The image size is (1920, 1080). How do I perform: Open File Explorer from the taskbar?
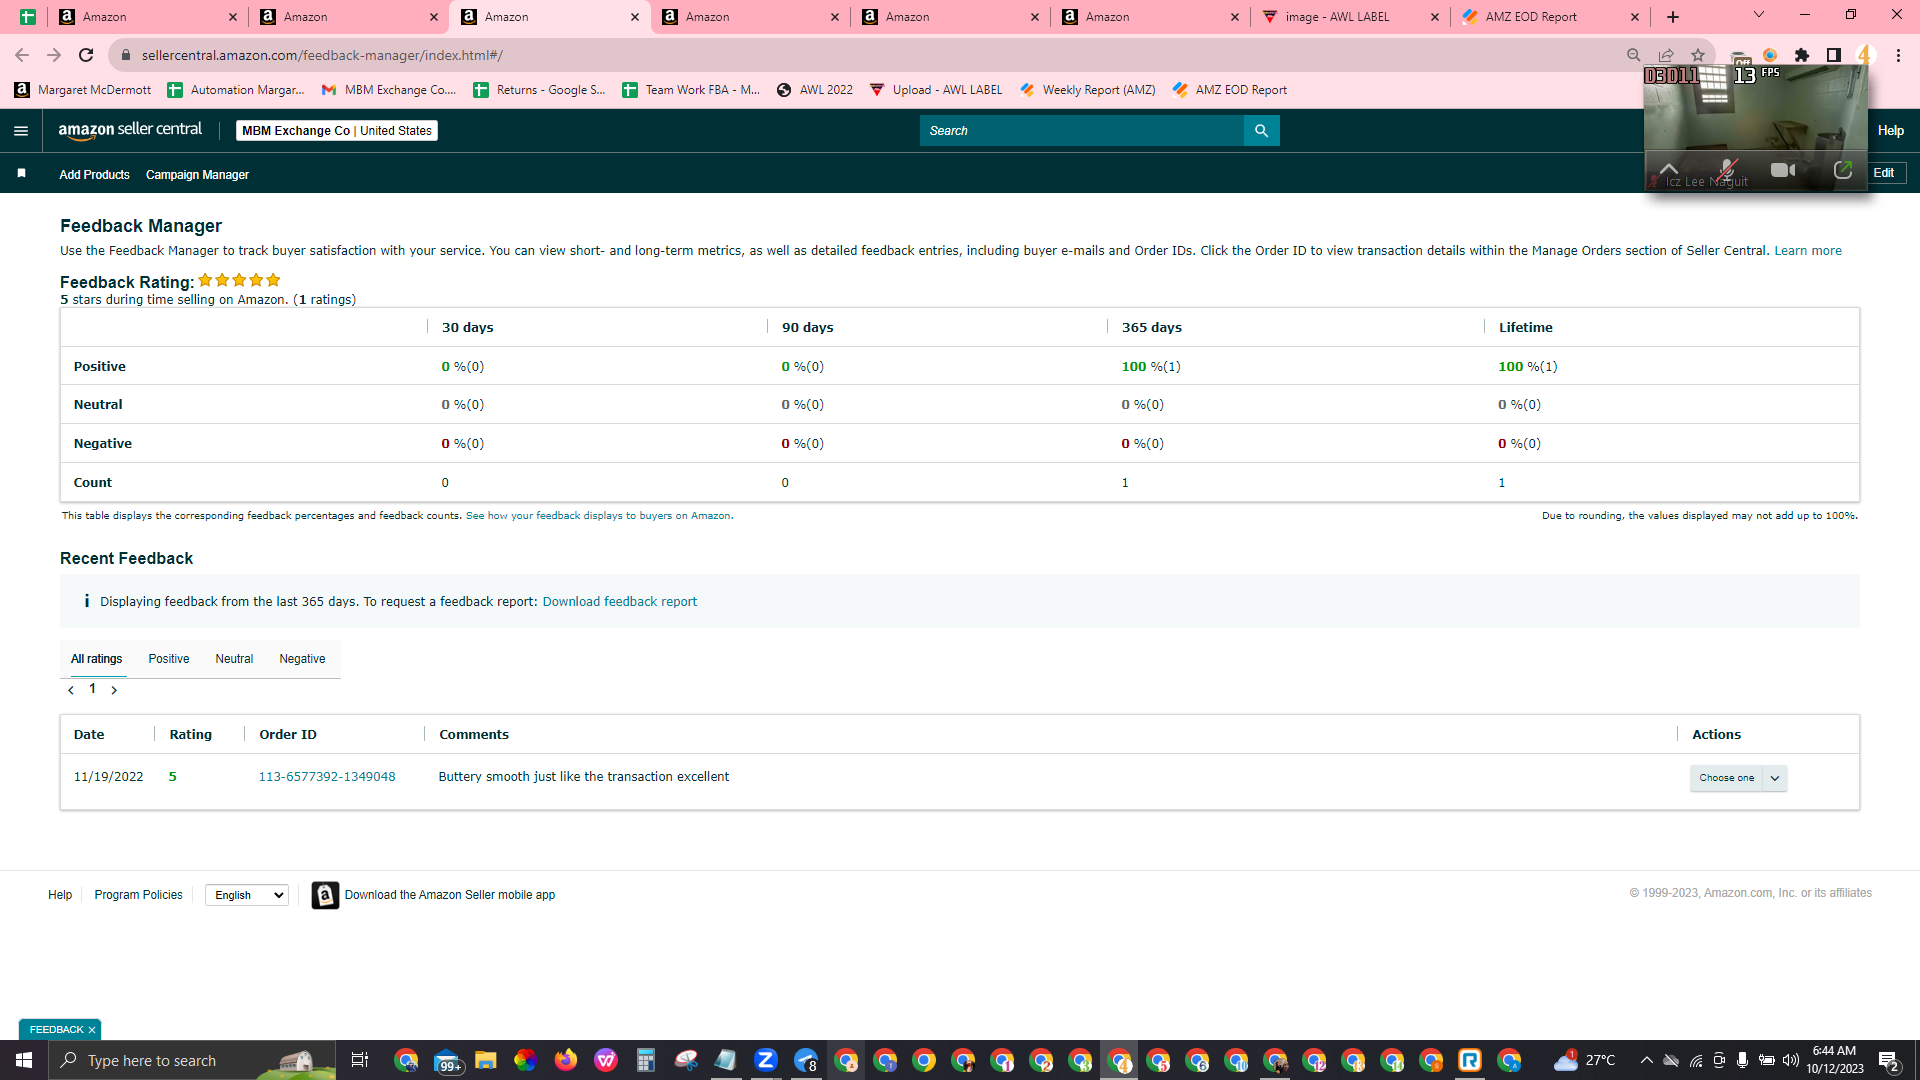coord(486,1060)
